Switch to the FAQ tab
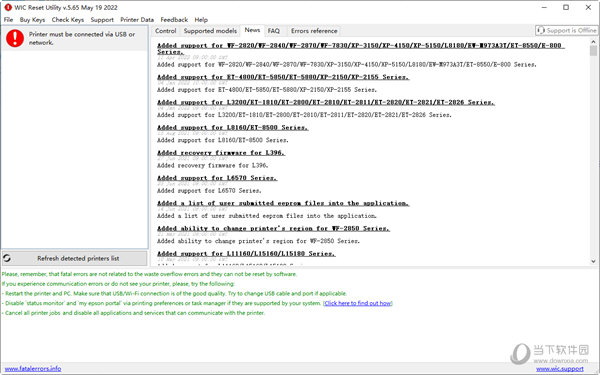This screenshot has width=600, height=375. point(274,31)
